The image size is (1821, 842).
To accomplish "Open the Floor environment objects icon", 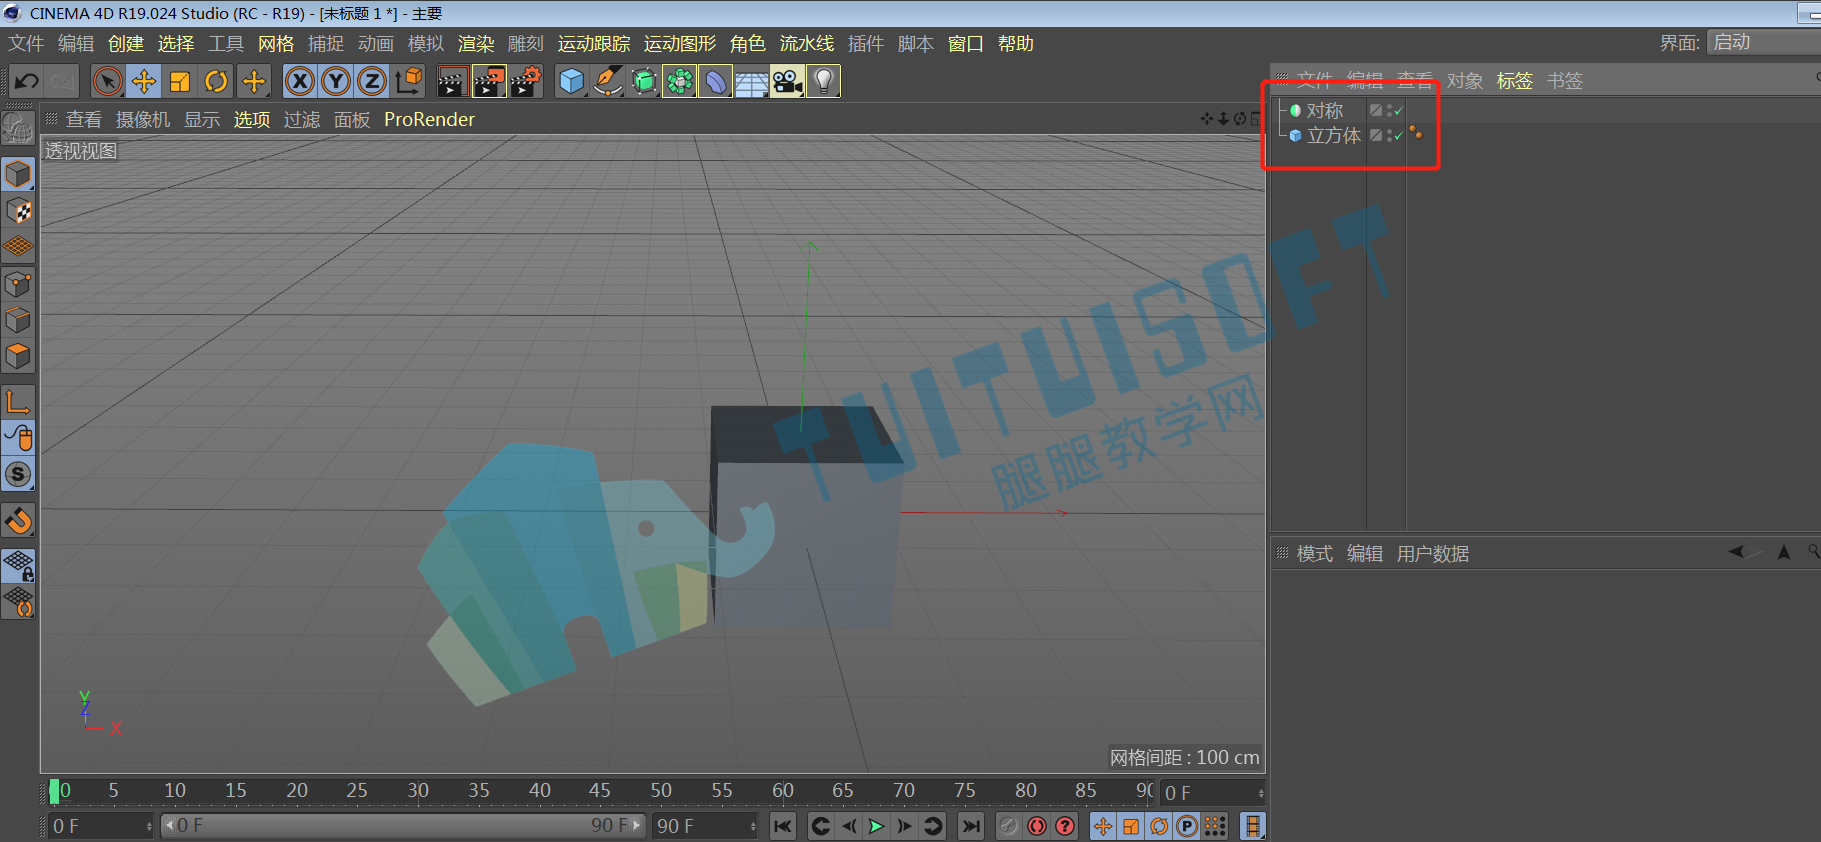I will 751,82.
